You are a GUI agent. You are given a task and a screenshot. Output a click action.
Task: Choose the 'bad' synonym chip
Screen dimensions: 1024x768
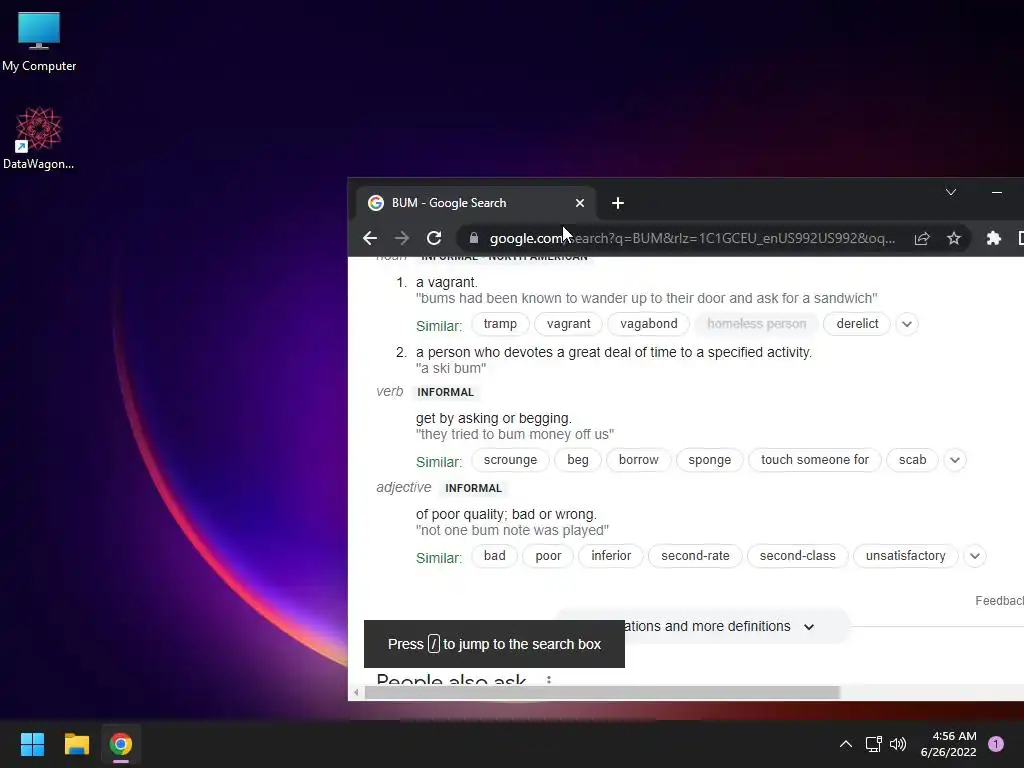(494, 556)
